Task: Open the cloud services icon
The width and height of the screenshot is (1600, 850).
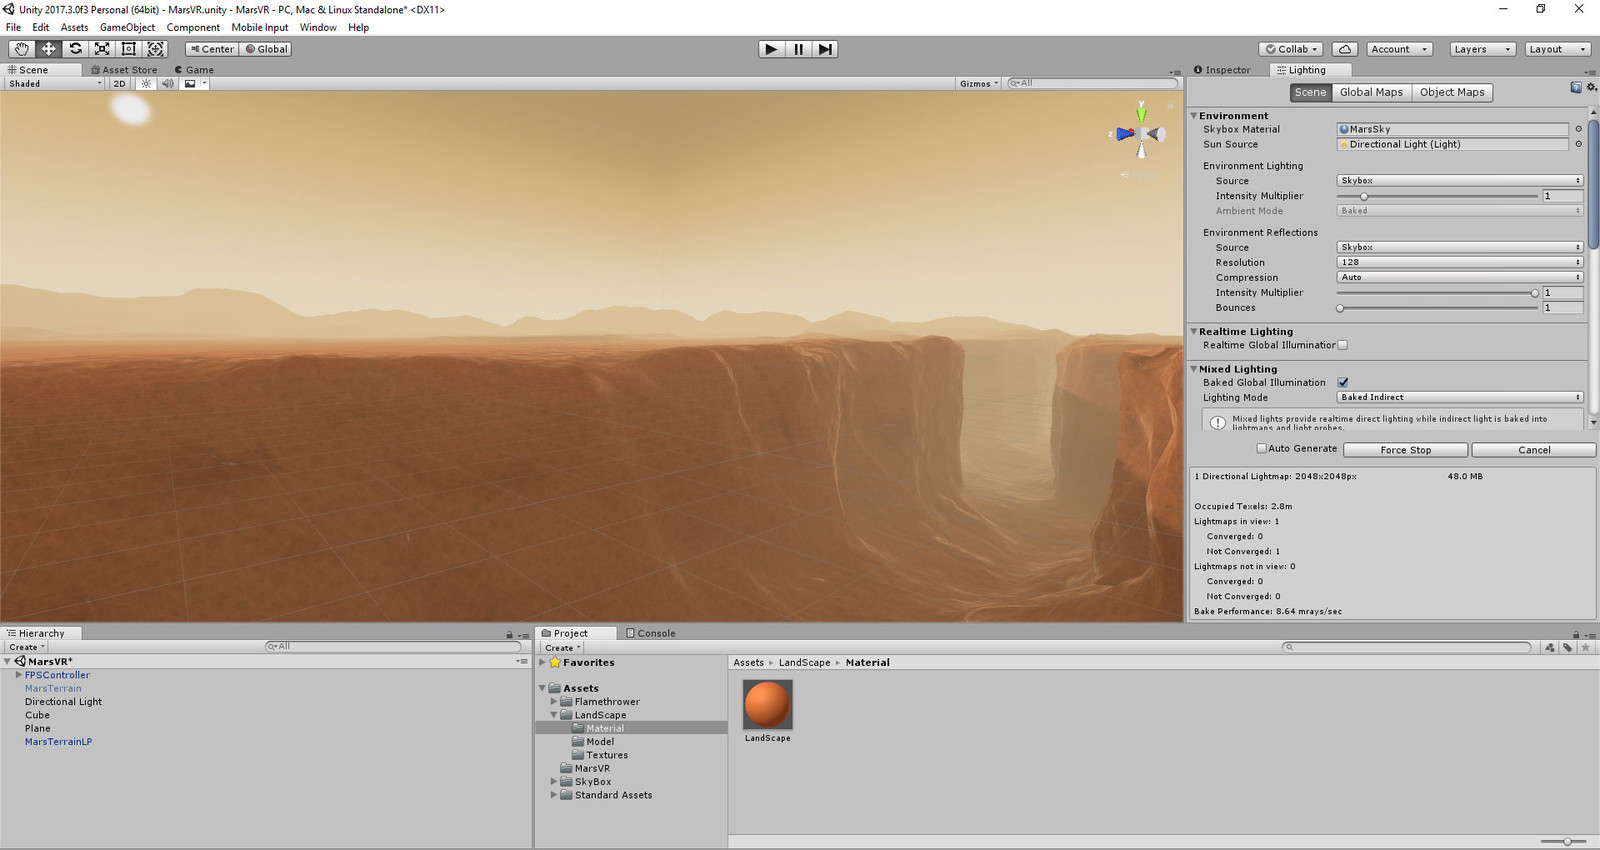Action: tap(1345, 49)
